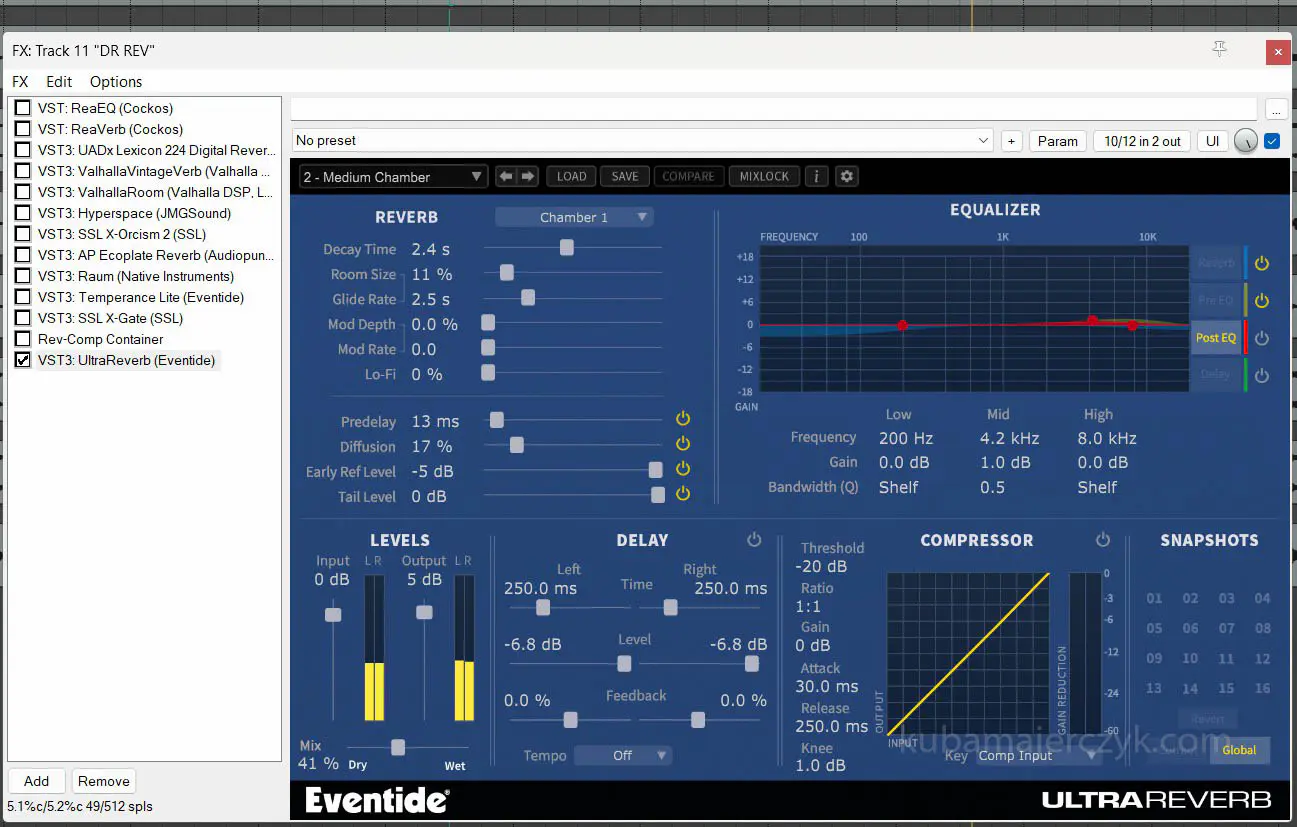Toggle the Compressor section power icon
This screenshot has height=827, width=1297.
1102,540
